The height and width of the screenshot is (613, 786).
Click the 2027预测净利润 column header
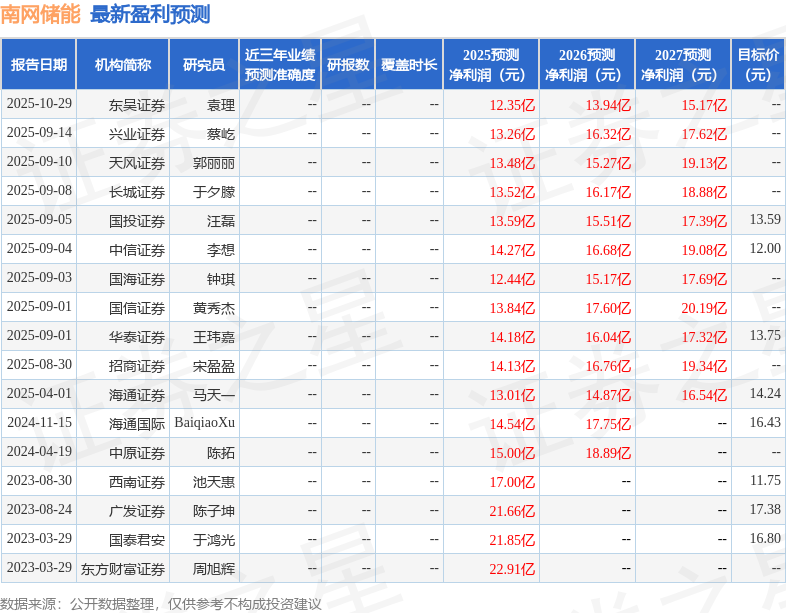(x=683, y=65)
